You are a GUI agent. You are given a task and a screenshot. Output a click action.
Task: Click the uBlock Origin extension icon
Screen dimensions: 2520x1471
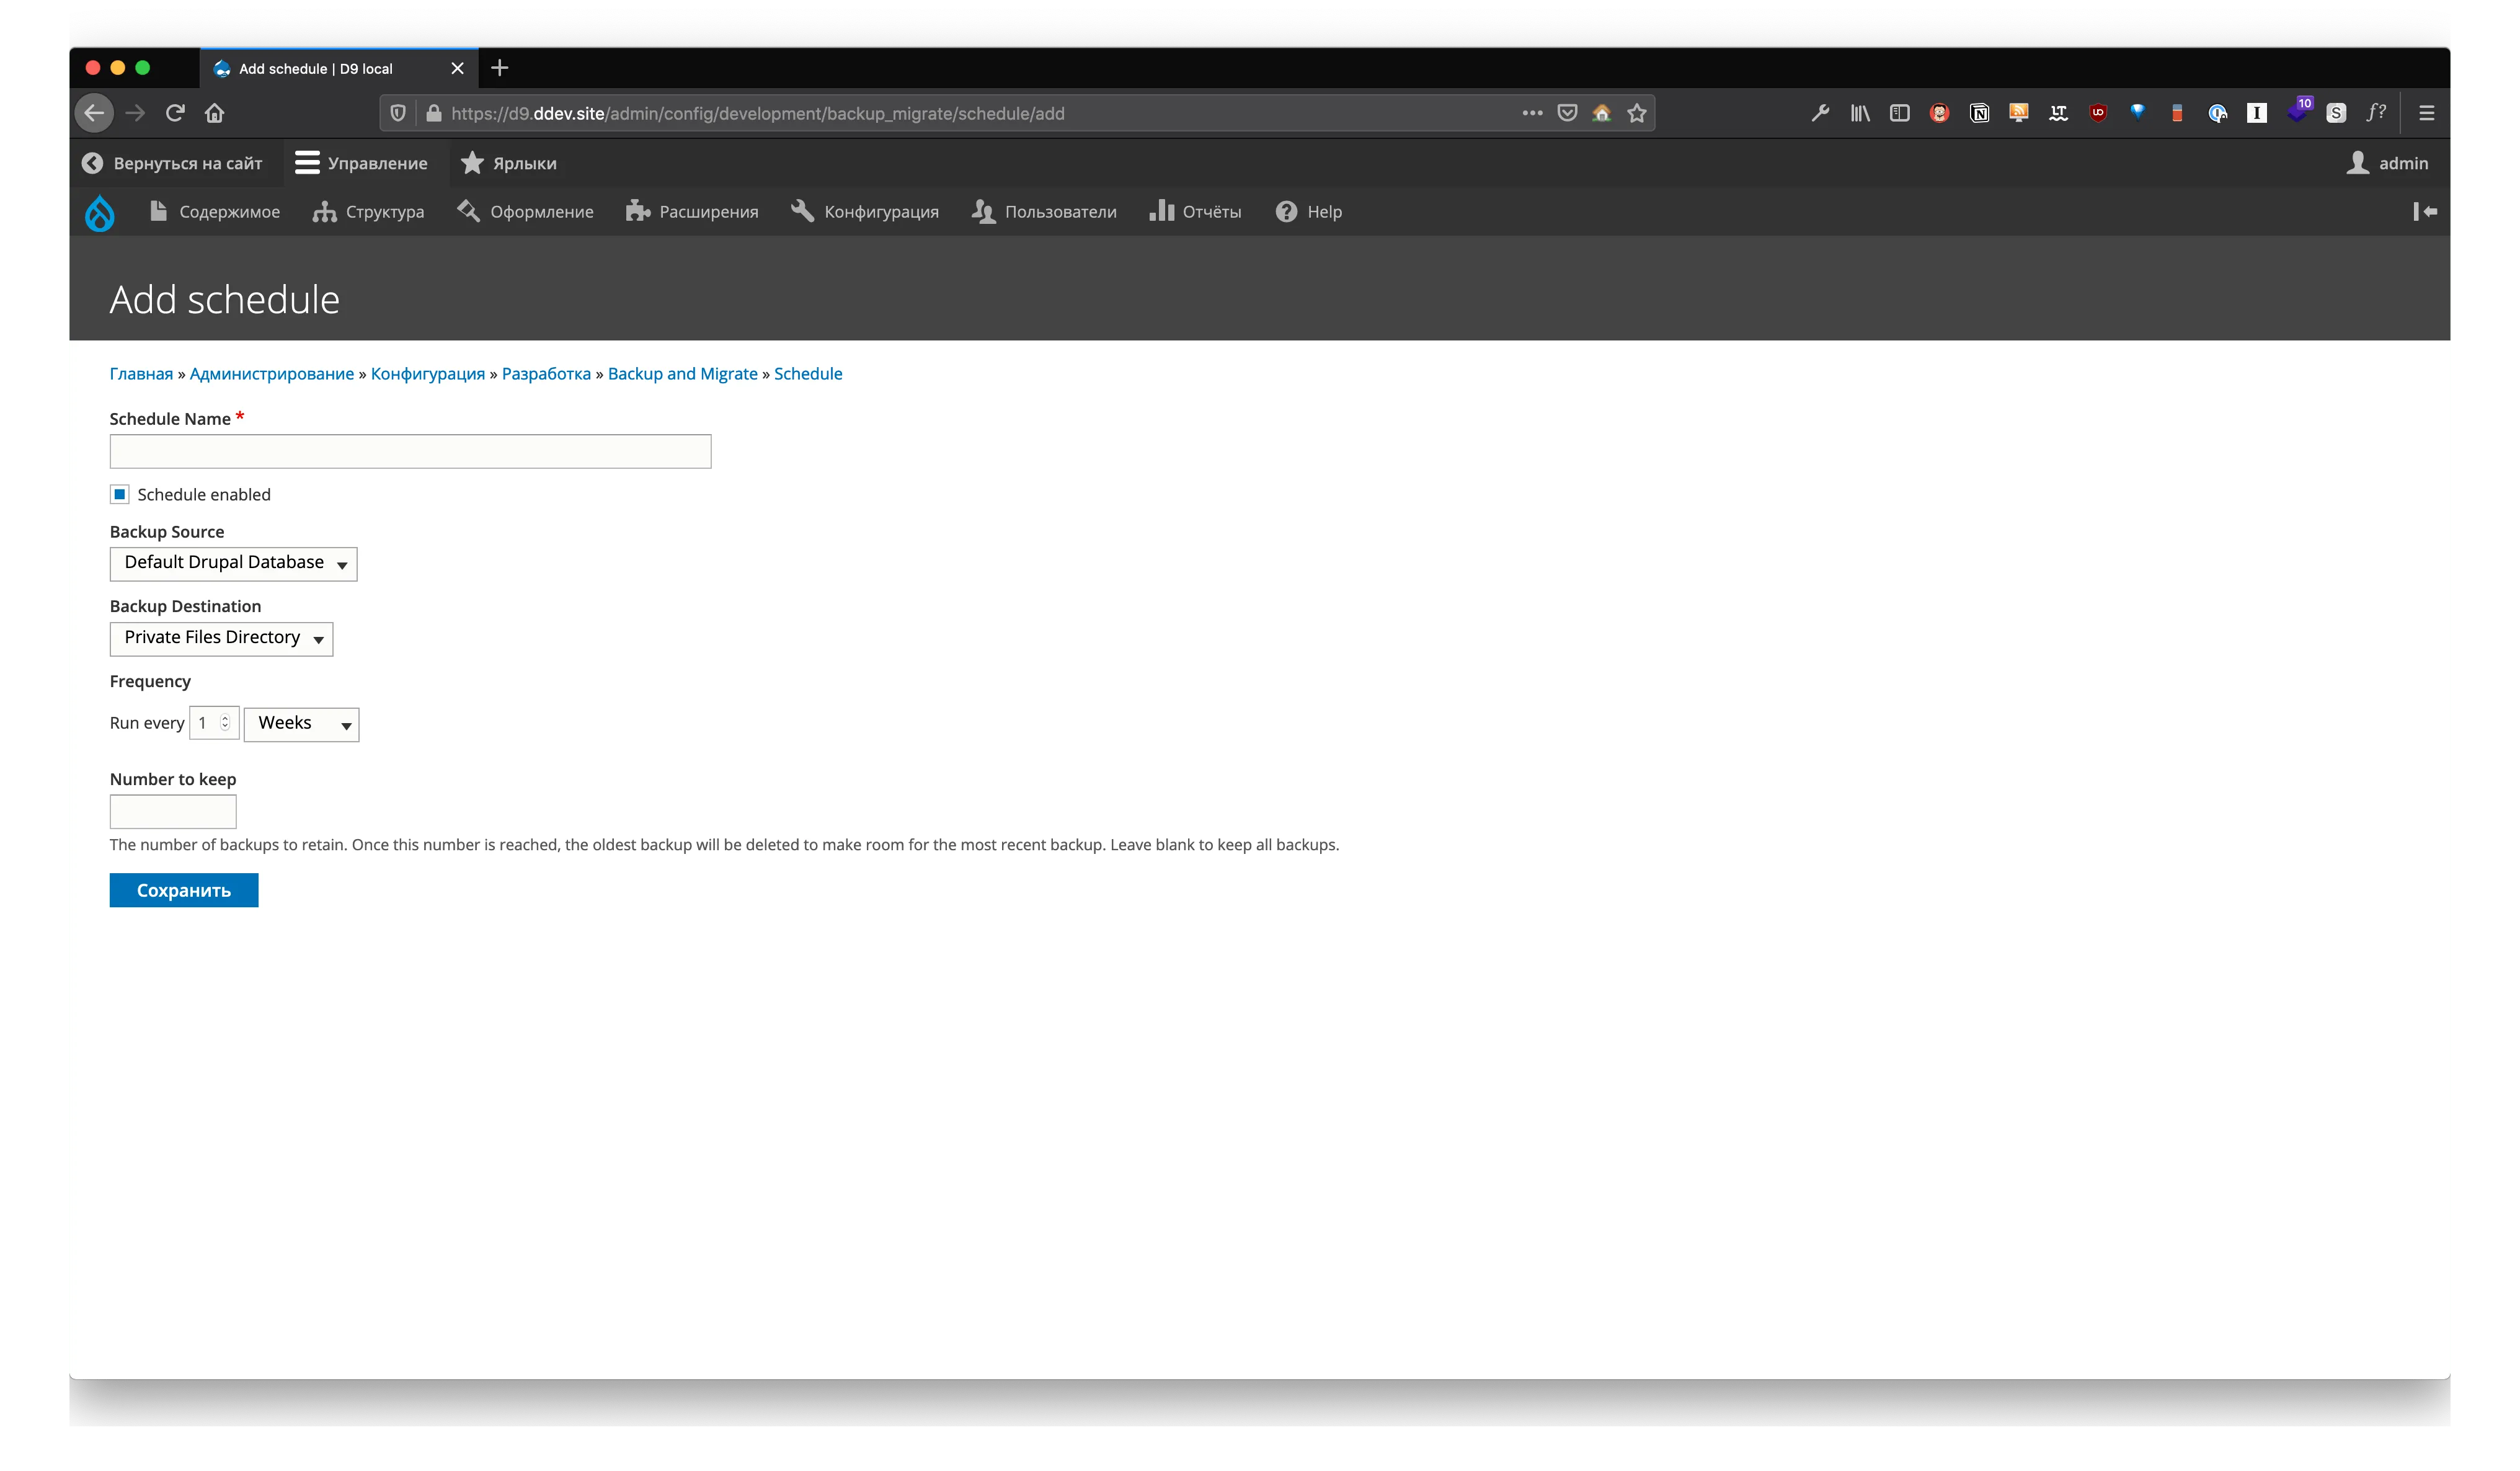click(2098, 113)
